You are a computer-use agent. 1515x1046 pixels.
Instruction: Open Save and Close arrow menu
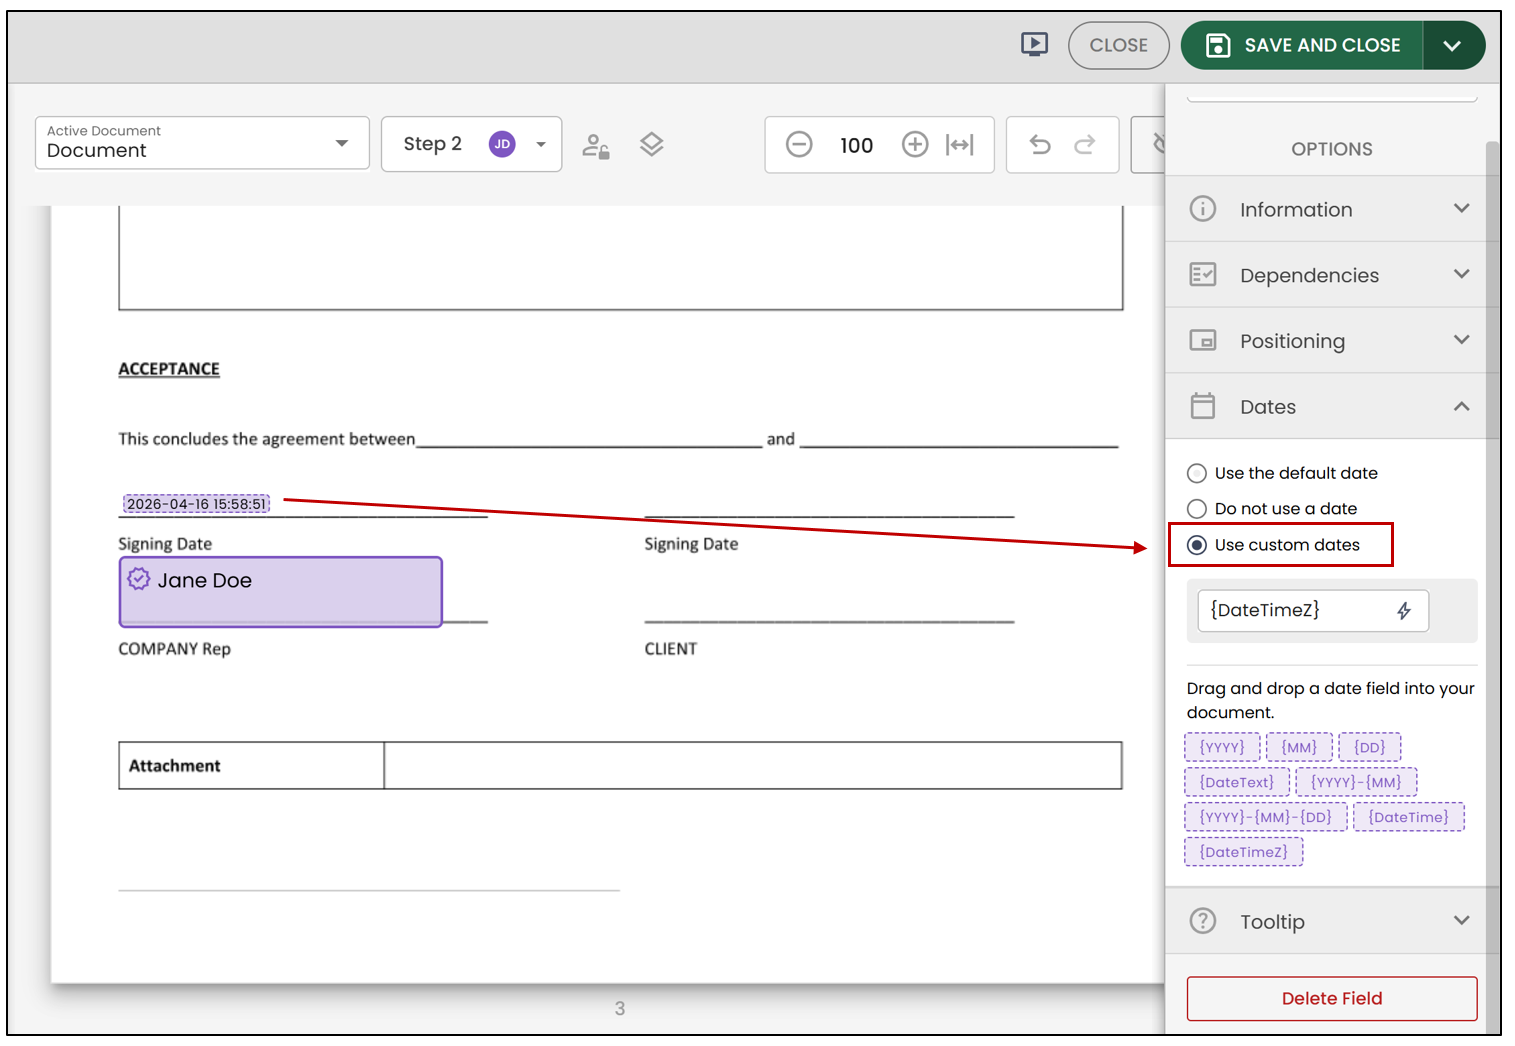click(1452, 45)
